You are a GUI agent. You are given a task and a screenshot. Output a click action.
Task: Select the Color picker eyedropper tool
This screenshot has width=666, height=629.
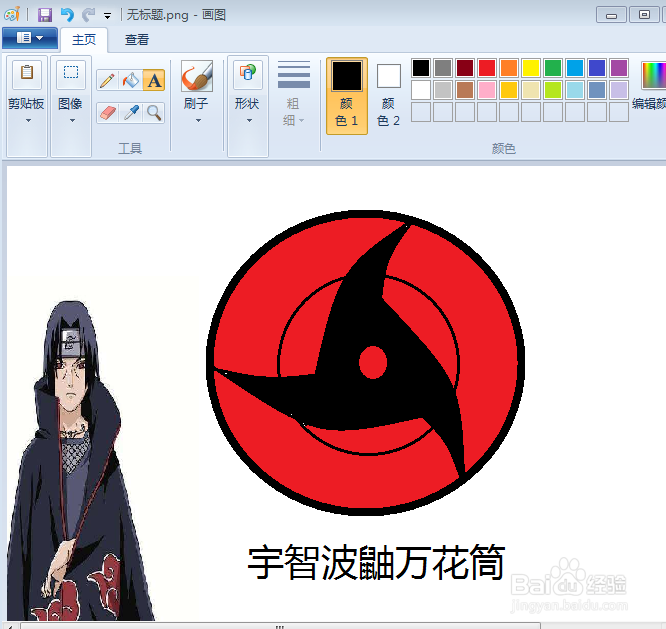point(131,113)
